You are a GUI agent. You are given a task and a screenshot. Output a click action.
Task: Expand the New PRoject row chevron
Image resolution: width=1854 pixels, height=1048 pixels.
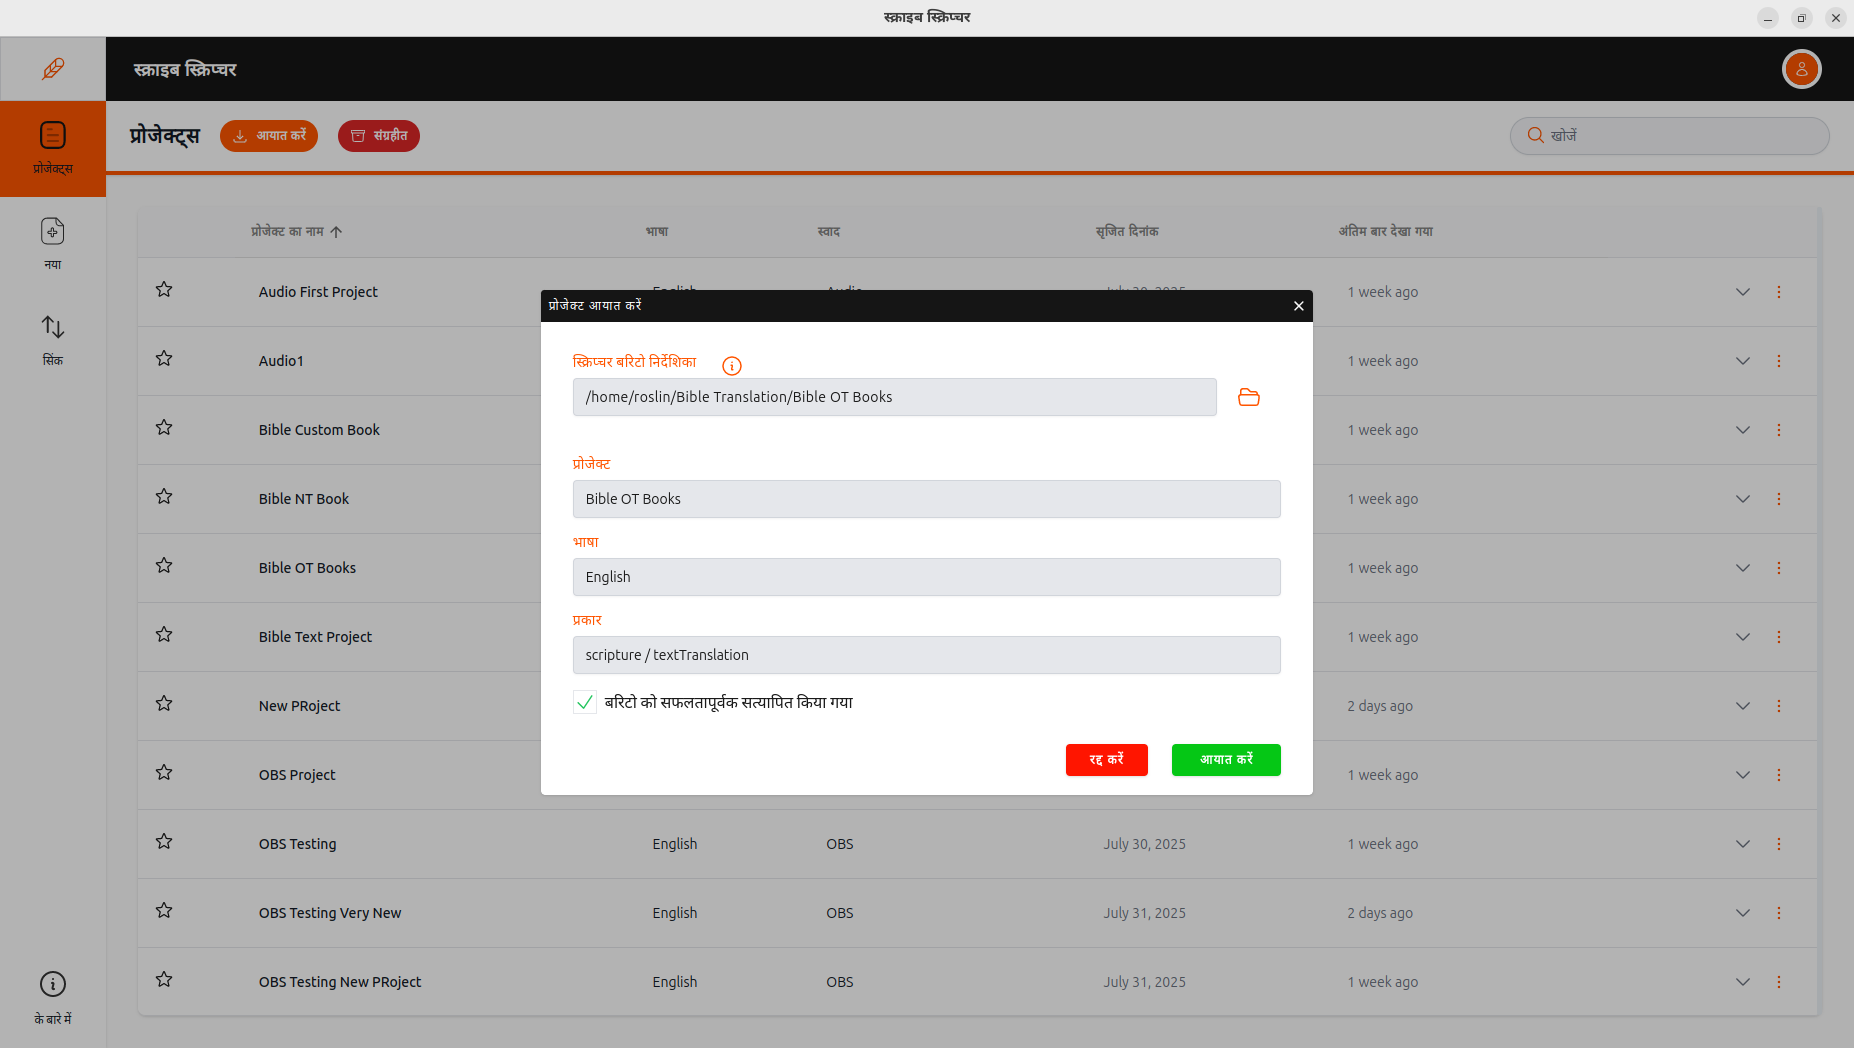click(x=1742, y=706)
